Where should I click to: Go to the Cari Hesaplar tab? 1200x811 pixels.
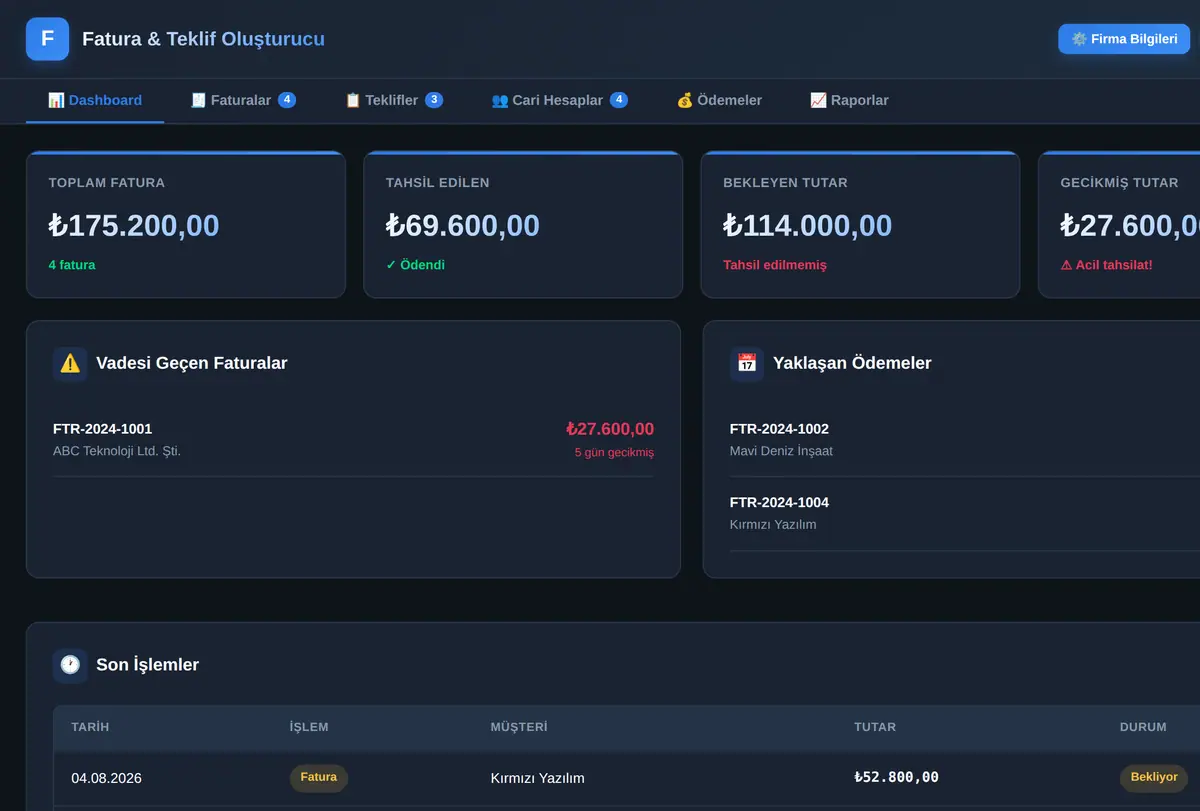pos(560,100)
